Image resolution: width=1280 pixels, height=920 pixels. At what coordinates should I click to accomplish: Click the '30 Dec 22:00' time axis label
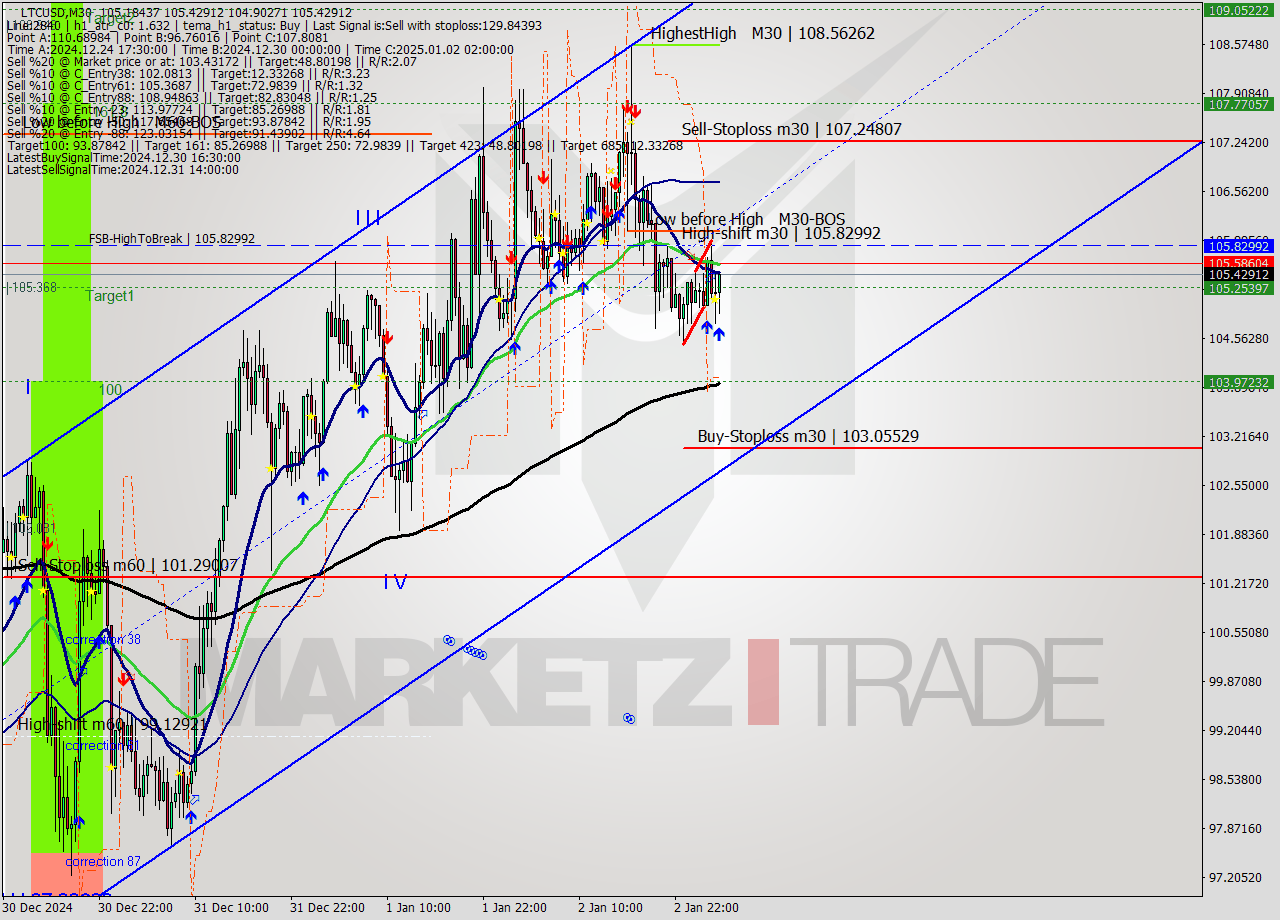point(135,908)
